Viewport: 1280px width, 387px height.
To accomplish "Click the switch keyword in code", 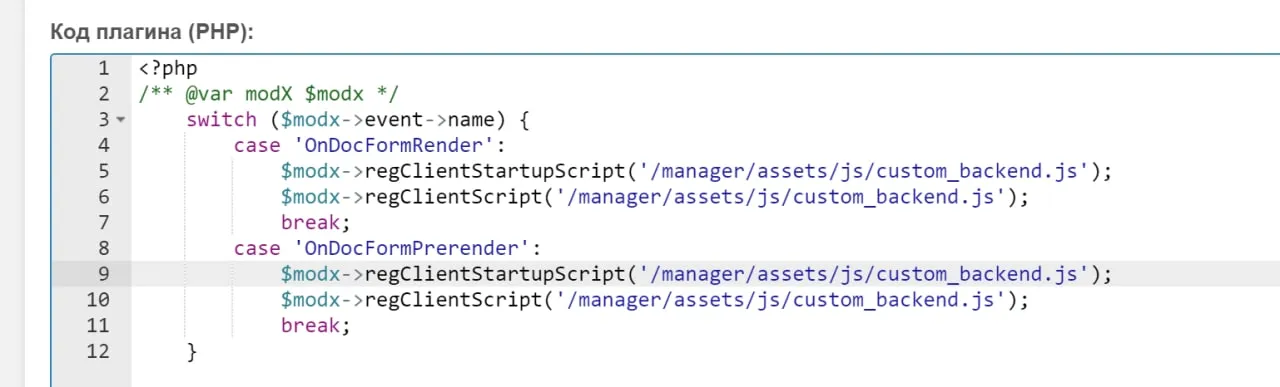I will click(x=221, y=120).
